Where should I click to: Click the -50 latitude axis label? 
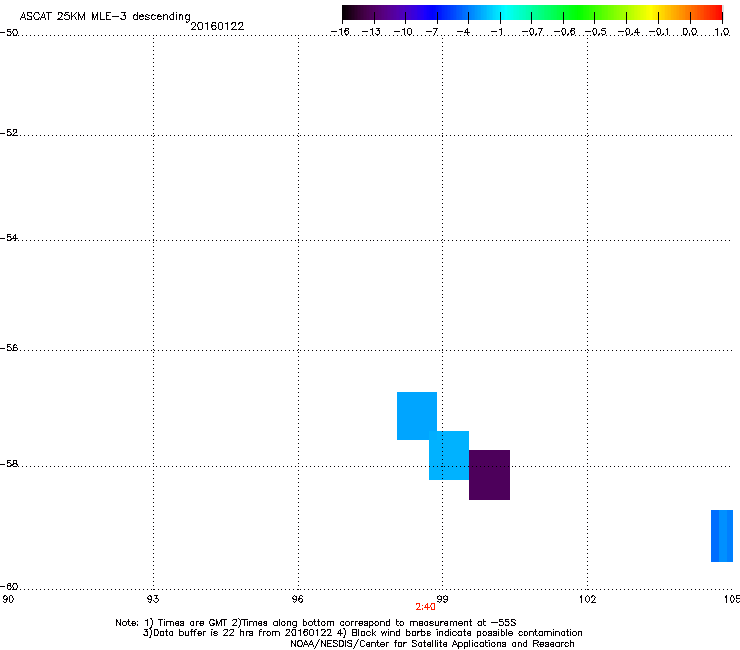9,33
